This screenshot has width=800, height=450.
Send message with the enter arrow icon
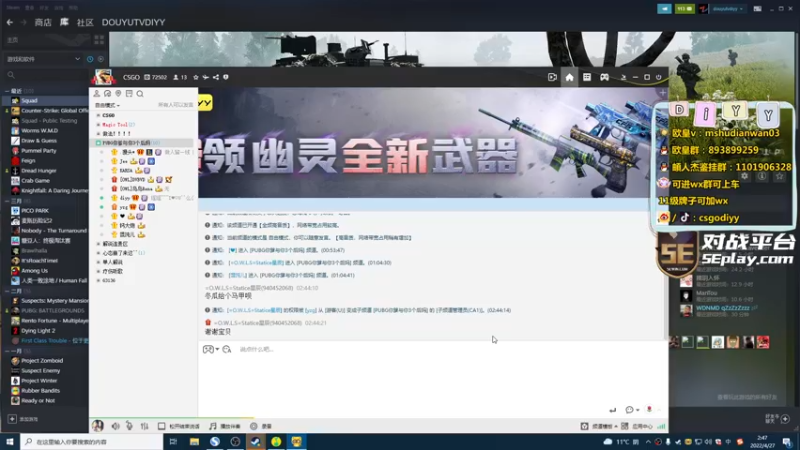tap(613, 410)
